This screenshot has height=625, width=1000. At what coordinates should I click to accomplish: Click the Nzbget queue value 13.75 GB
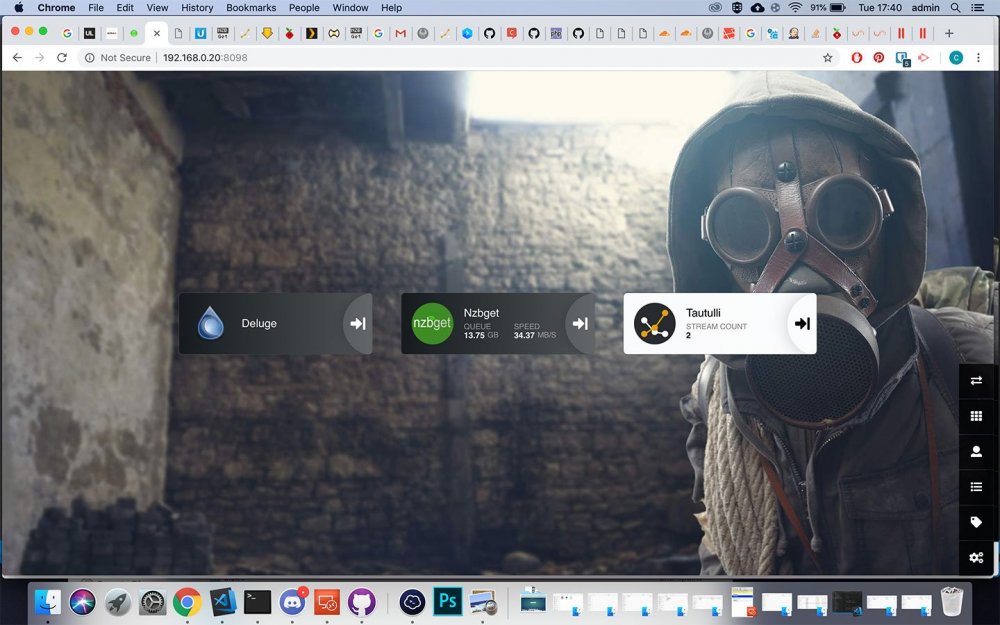(x=481, y=335)
